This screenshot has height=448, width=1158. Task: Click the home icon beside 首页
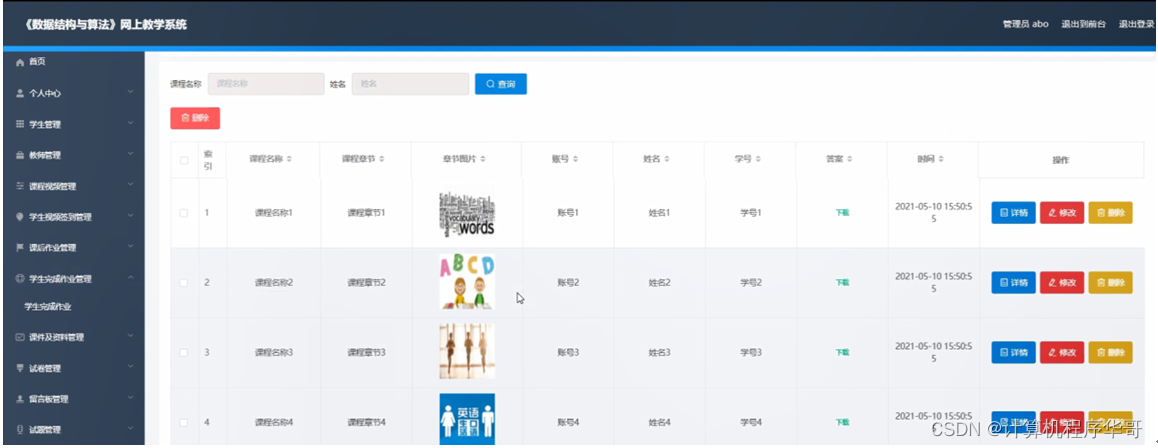pos(20,63)
